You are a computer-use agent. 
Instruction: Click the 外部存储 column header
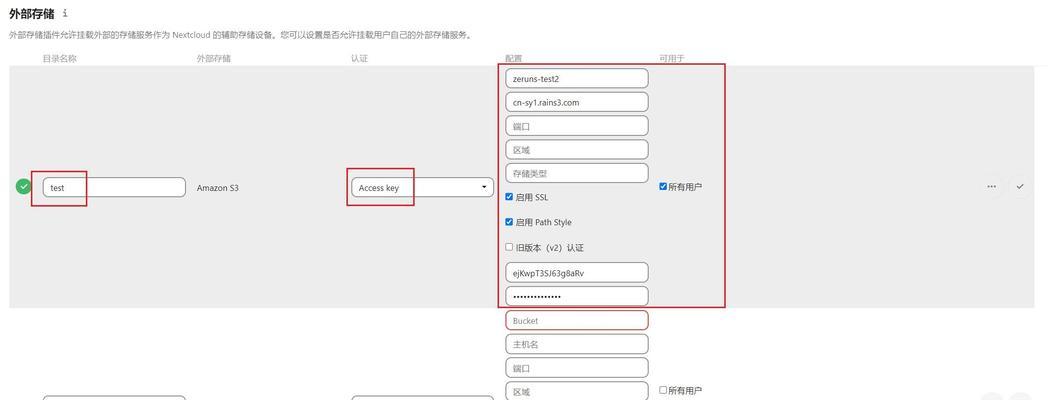(214, 58)
